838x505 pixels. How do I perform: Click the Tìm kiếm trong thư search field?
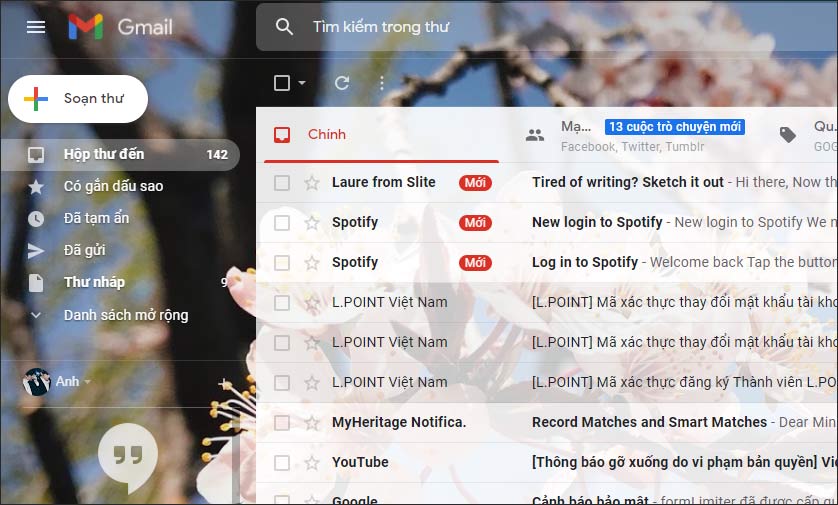coord(547,27)
